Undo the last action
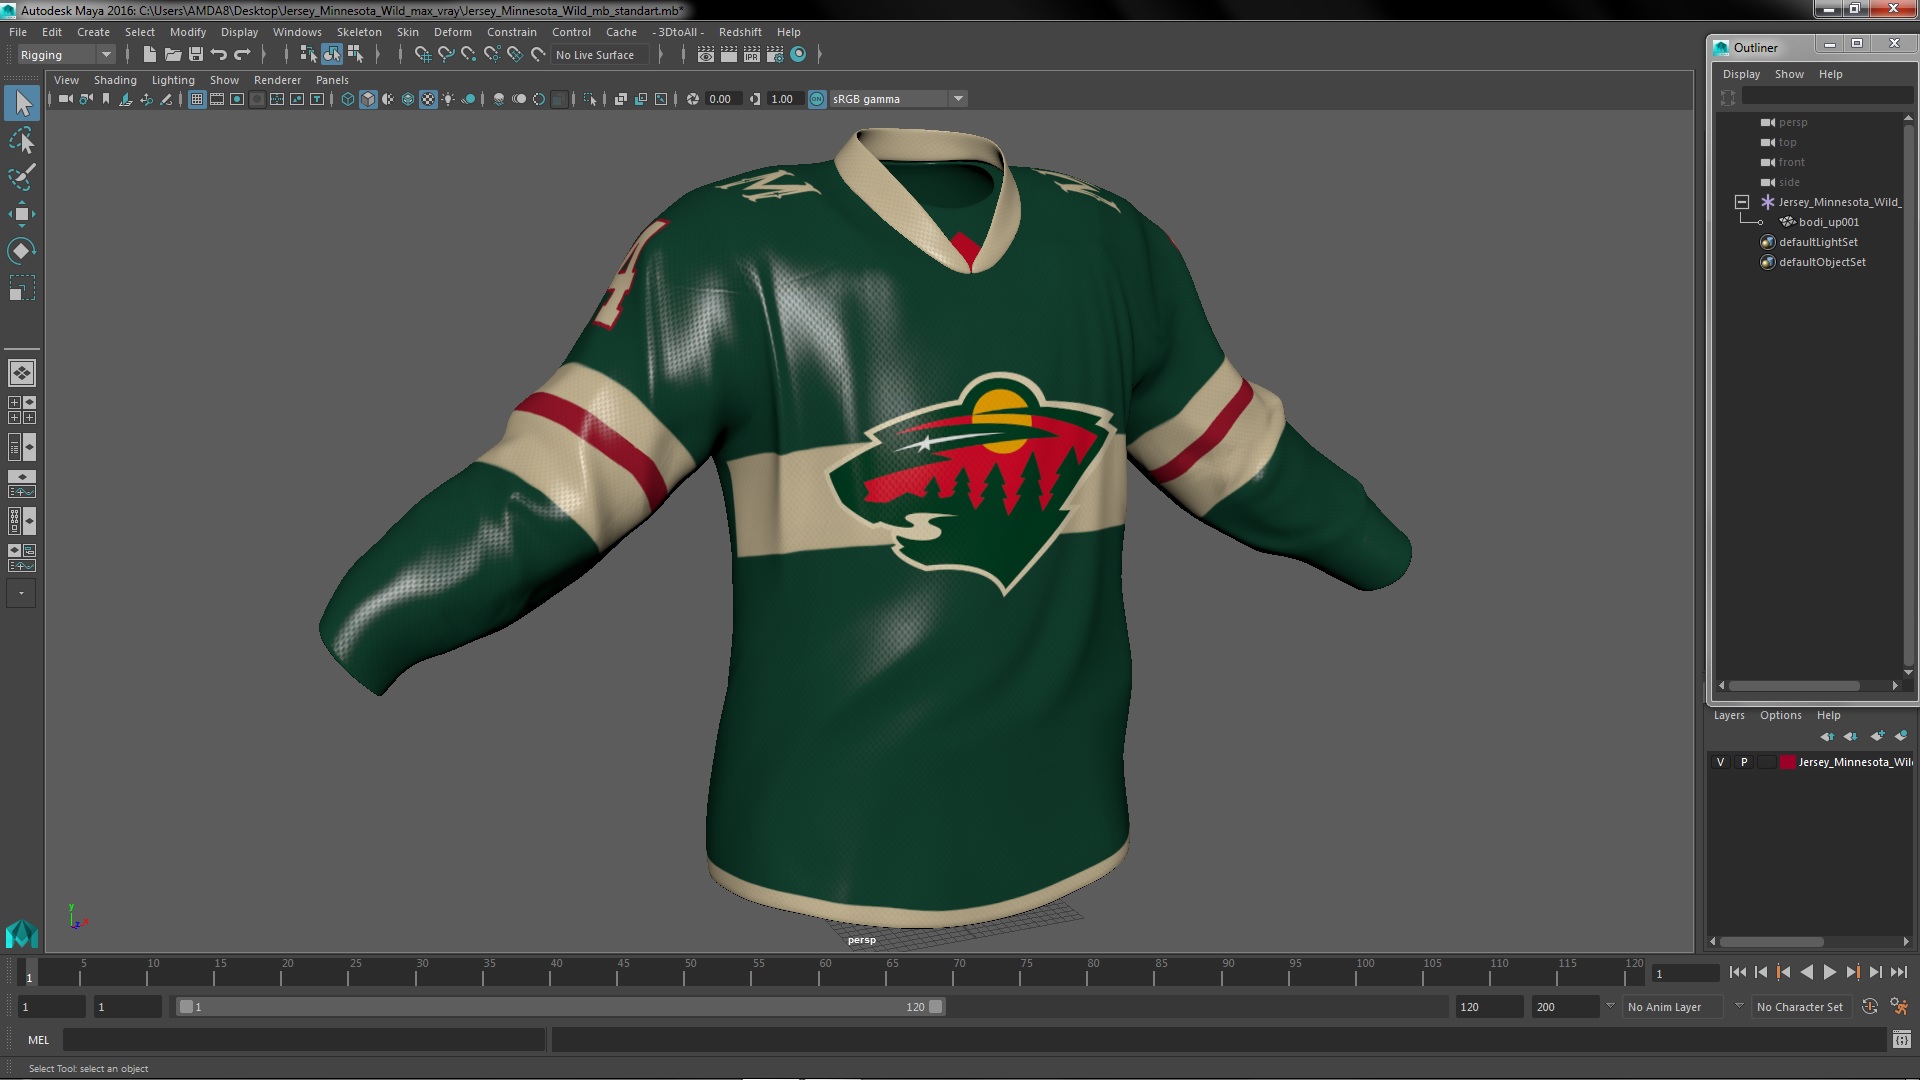 (x=219, y=55)
